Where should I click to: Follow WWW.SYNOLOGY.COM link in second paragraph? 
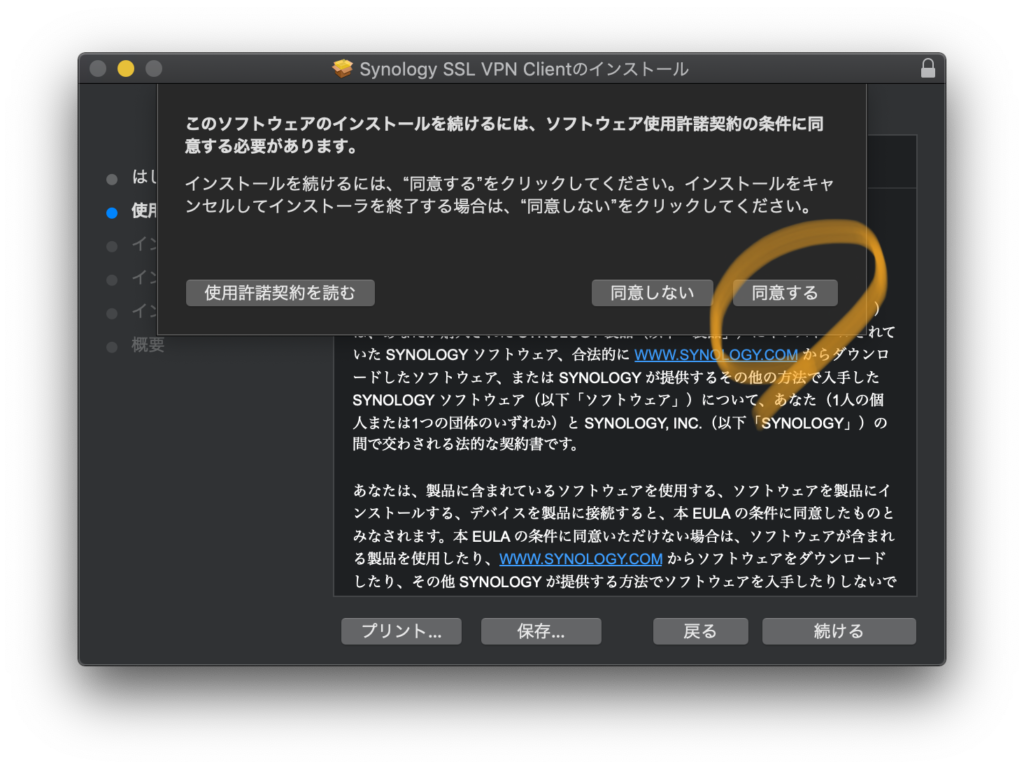point(581,558)
